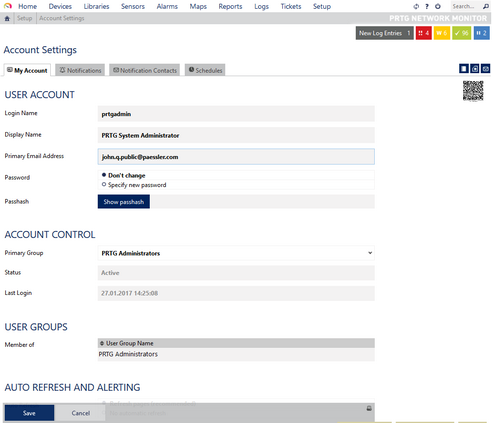Click the yellow warning sensors badge
Image resolution: width=492 pixels, height=423 pixels.
pyautogui.click(x=442, y=33)
